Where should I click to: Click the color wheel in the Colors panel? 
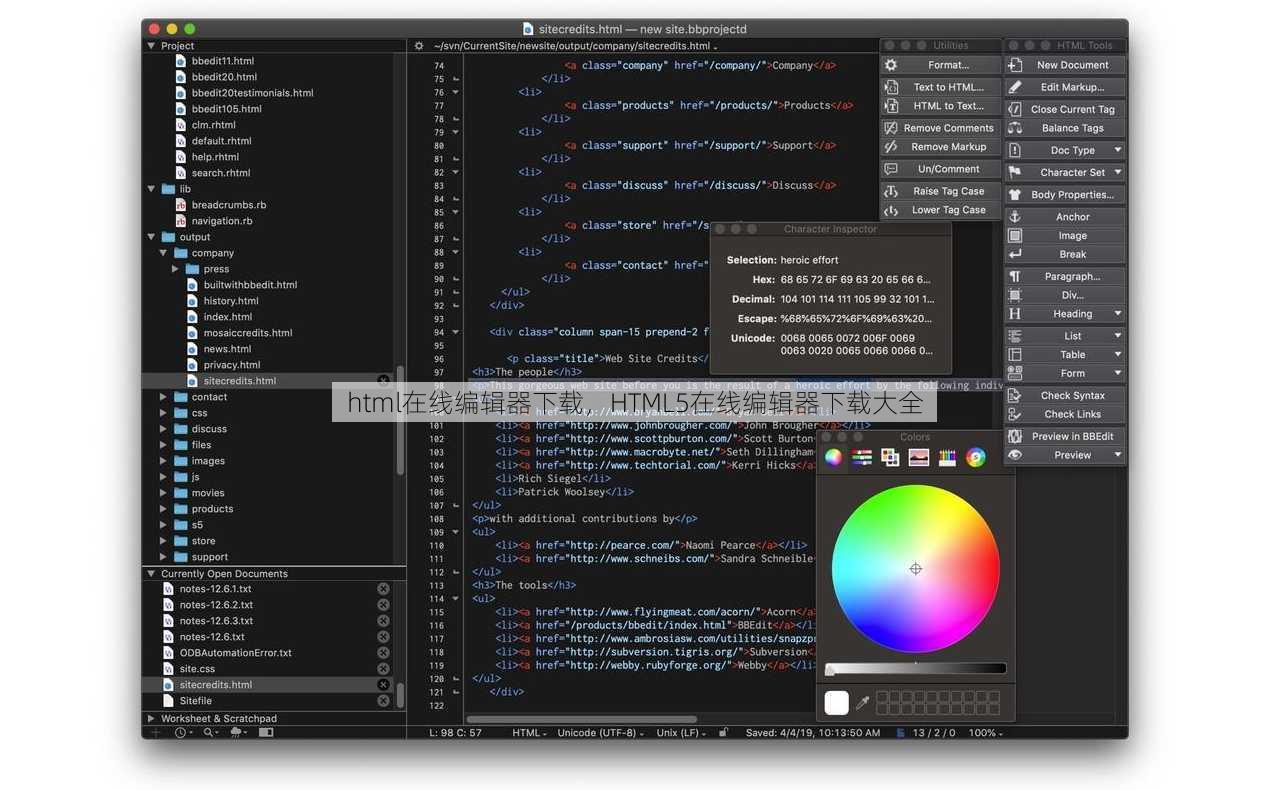click(915, 568)
